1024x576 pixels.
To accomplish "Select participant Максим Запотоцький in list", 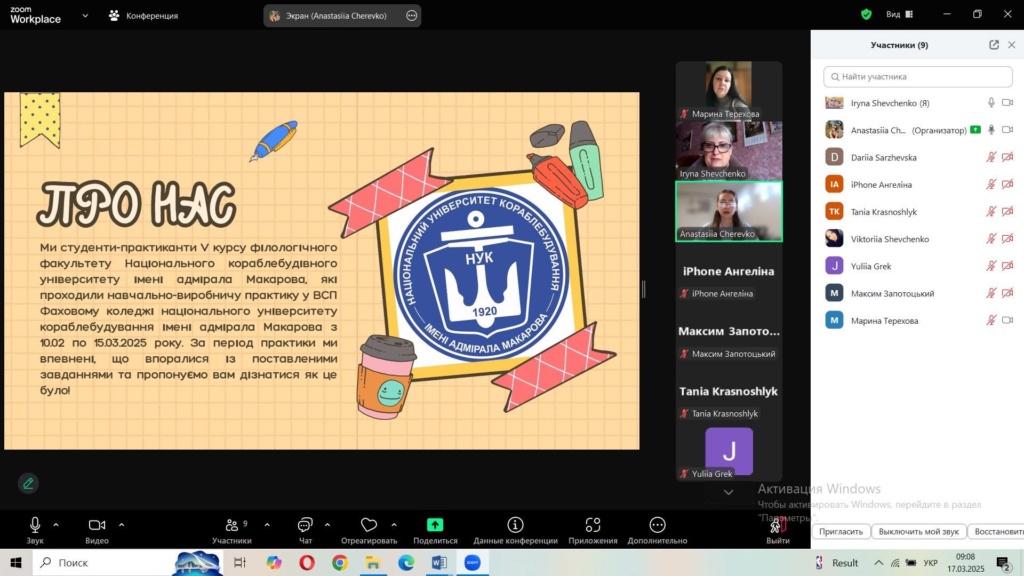I will click(x=918, y=293).
